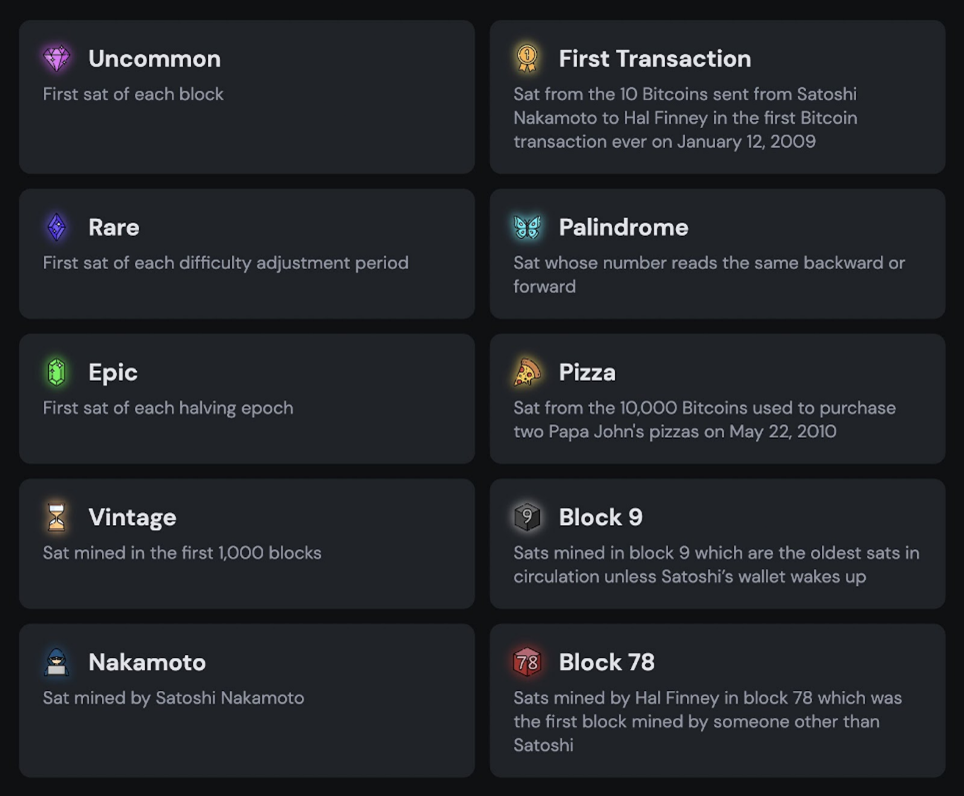Screen dimensions: 964x796
Task: Click the hourglass Vintage icon
Action: click(57, 517)
